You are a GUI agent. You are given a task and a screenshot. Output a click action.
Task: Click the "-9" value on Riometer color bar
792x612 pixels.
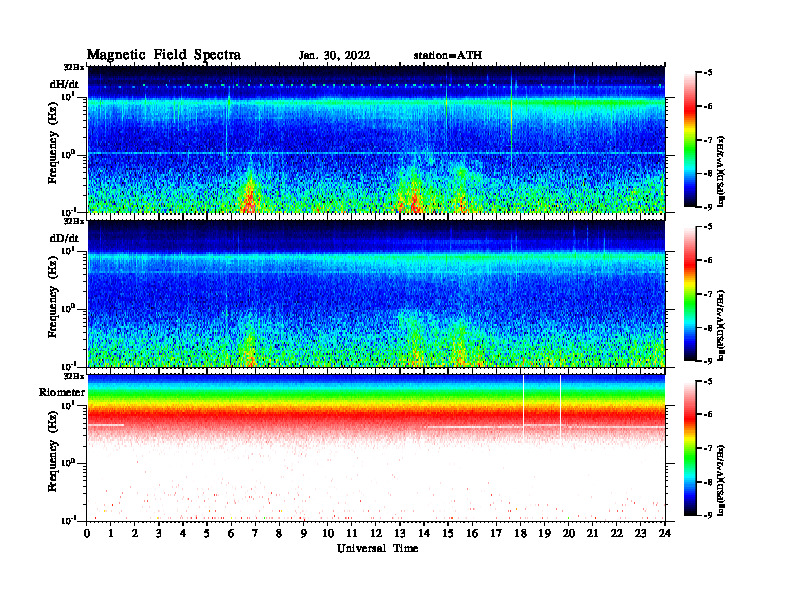coord(708,515)
